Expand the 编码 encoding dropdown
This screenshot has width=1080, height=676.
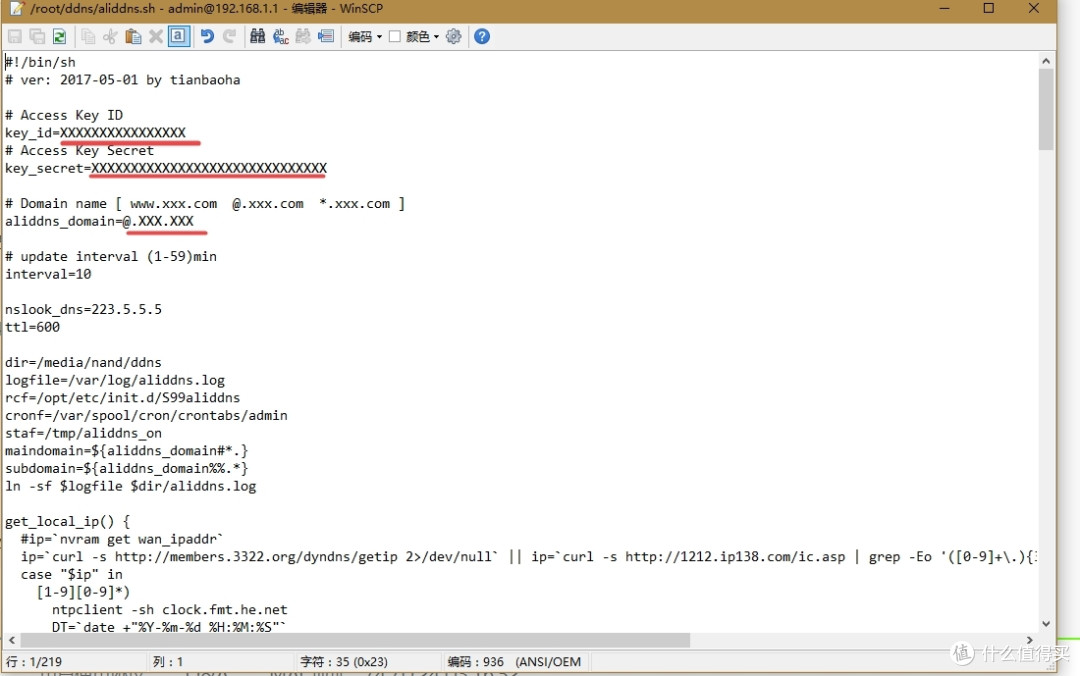pos(365,37)
